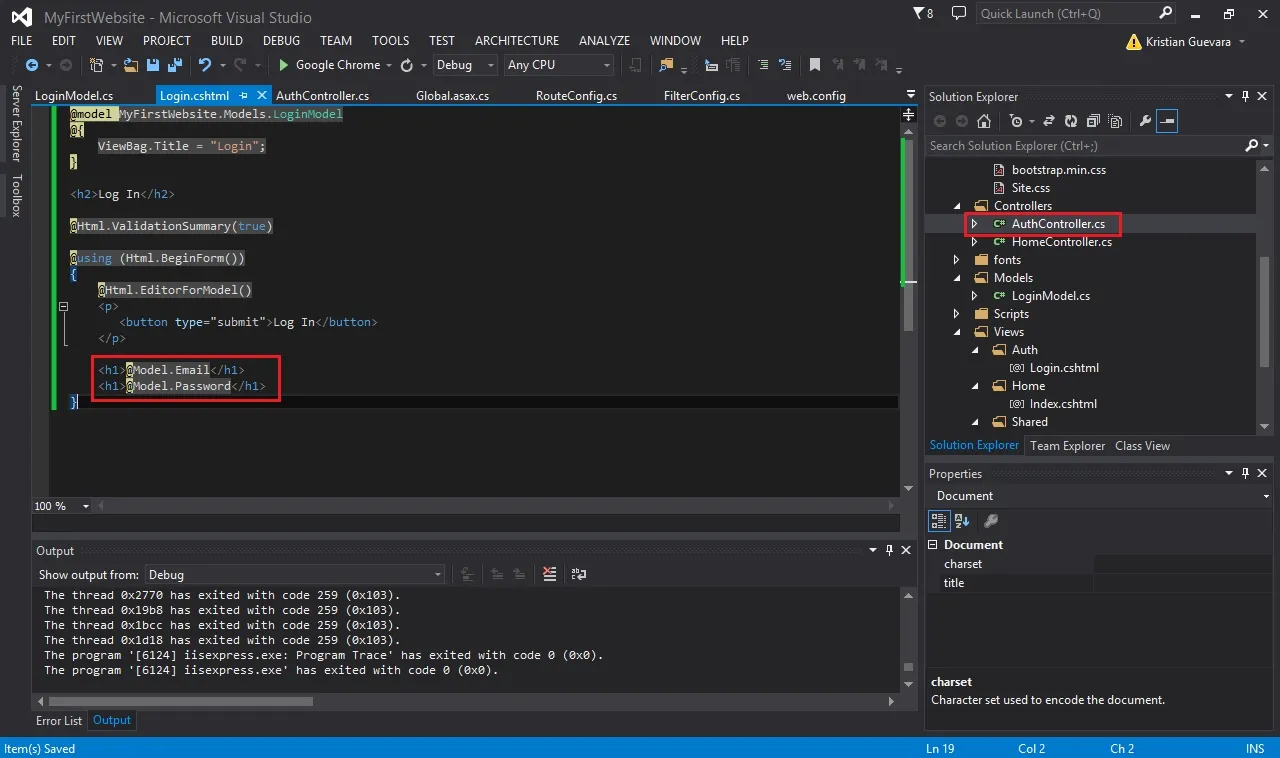1280x758 pixels.
Task: Toggle Show All Files in Solution Explorer
Action: click(1115, 121)
